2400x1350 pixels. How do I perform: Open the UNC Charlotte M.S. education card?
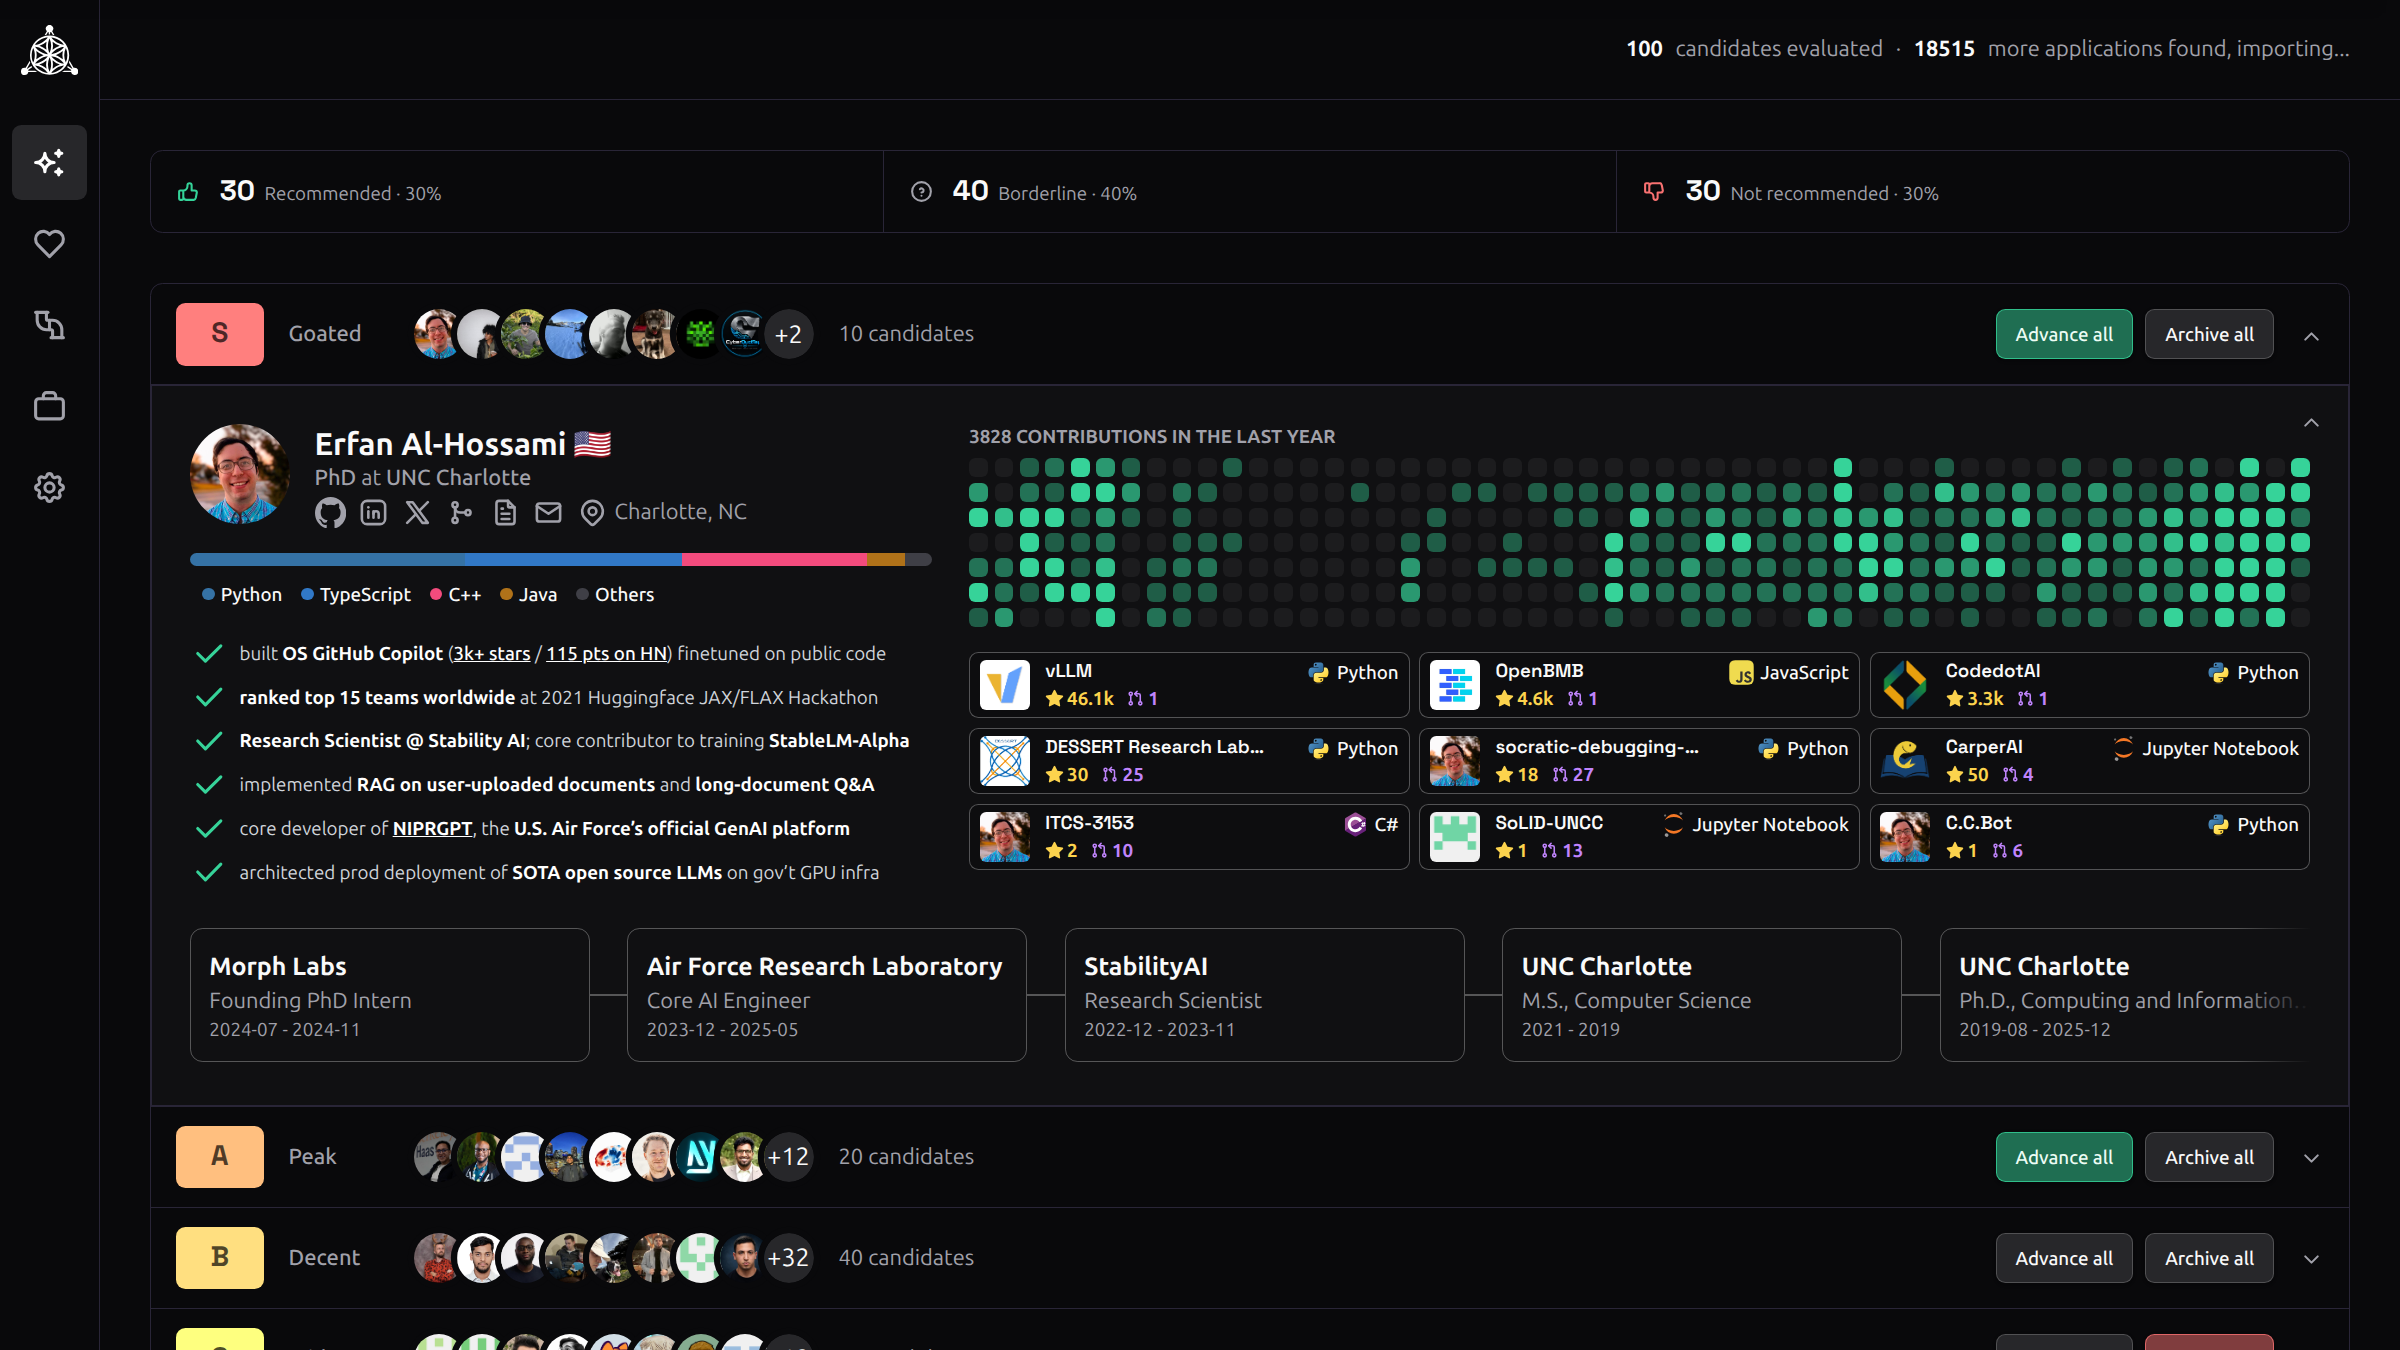pyautogui.click(x=1702, y=995)
